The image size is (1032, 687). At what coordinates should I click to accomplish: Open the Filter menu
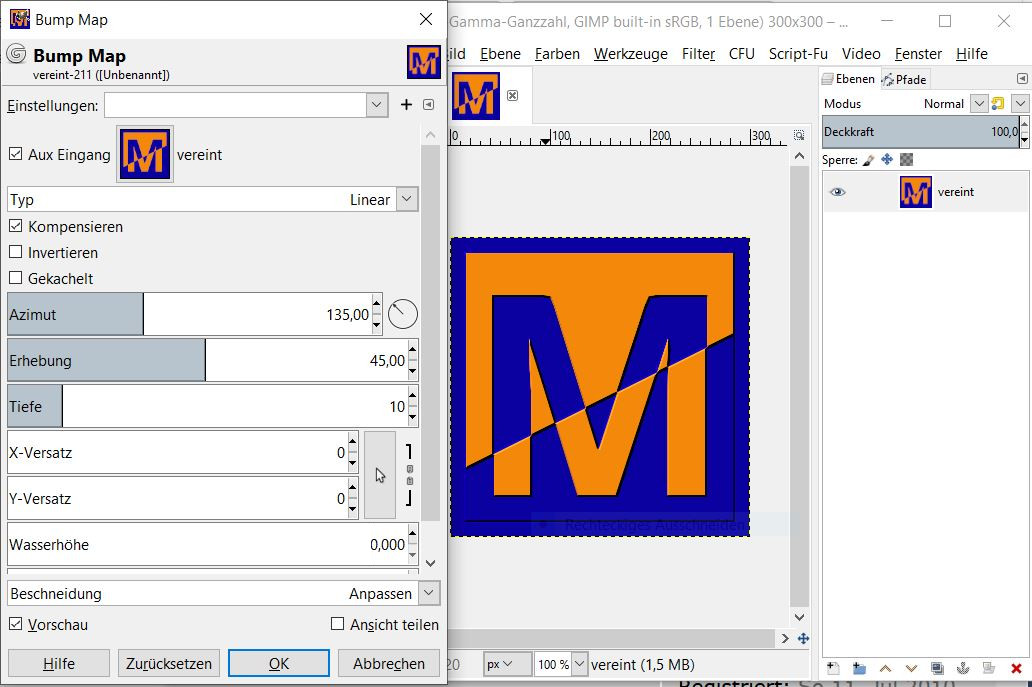coord(699,54)
